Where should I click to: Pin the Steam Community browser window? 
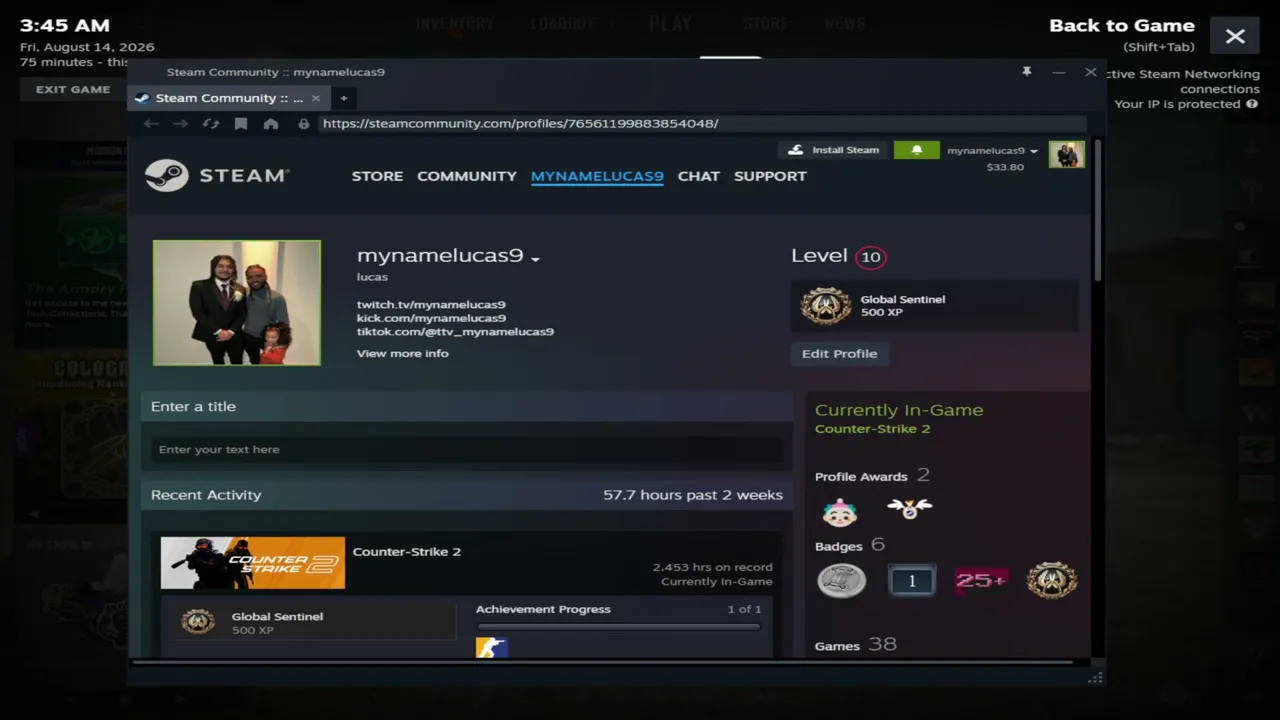point(1026,72)
